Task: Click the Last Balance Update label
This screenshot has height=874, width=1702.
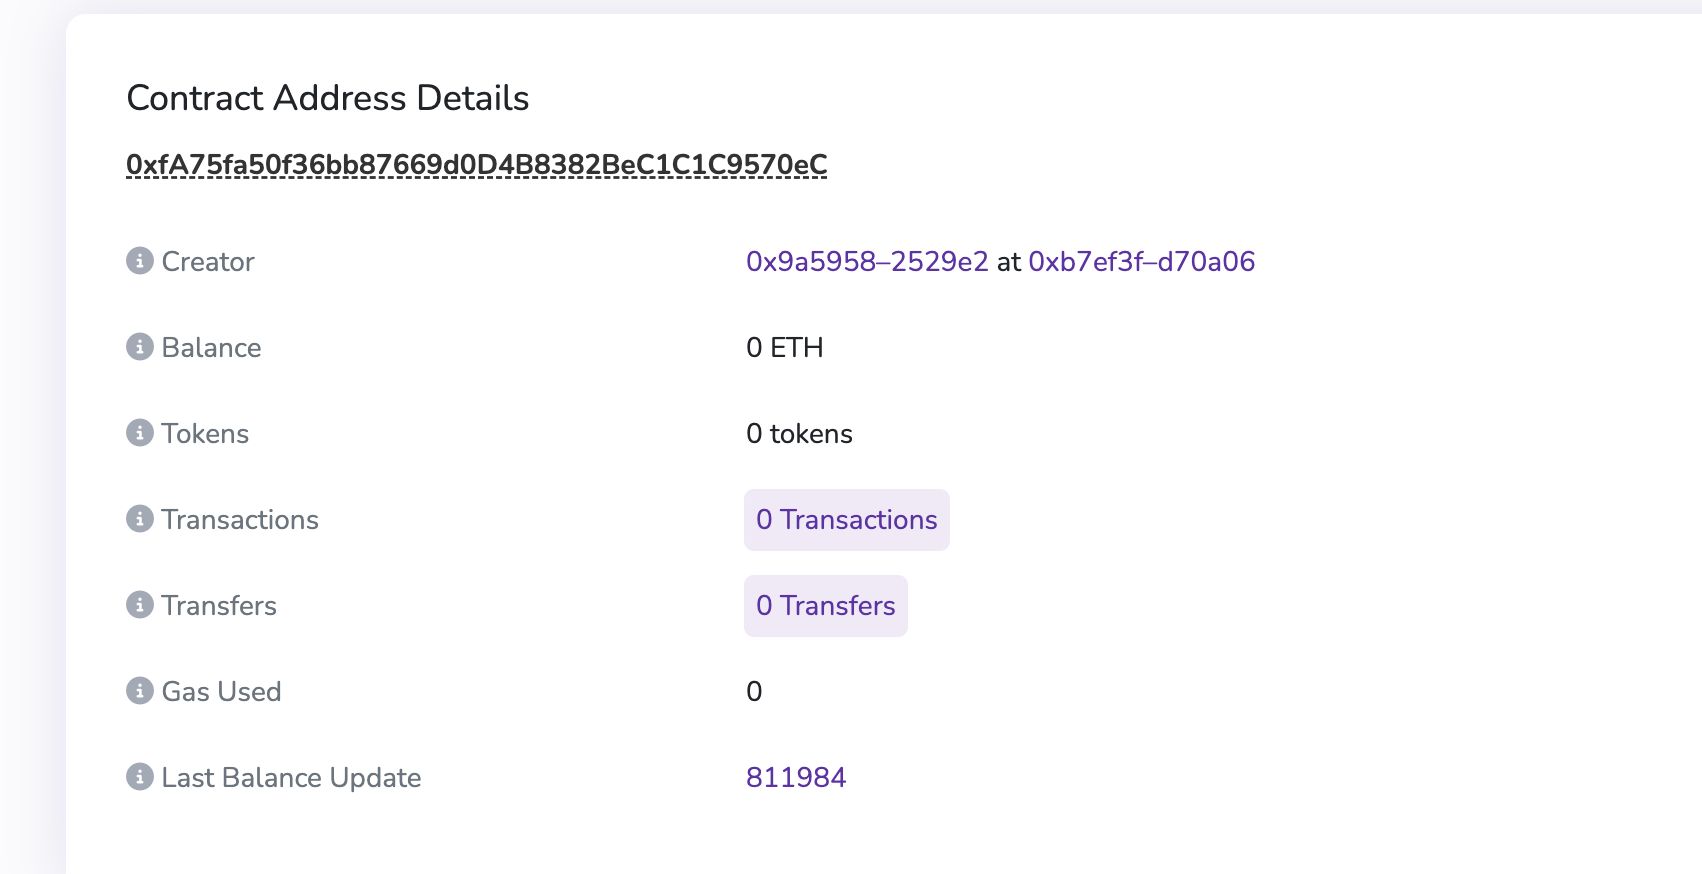Action: coord(291,778)
